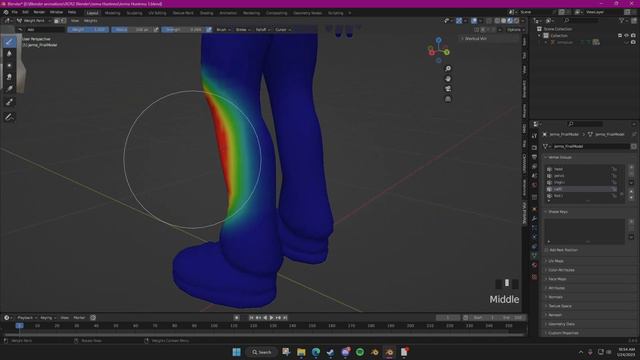Click the outliner filter funnel icon
Viewport: 640px width, 360px height.
tap(622, 20)
